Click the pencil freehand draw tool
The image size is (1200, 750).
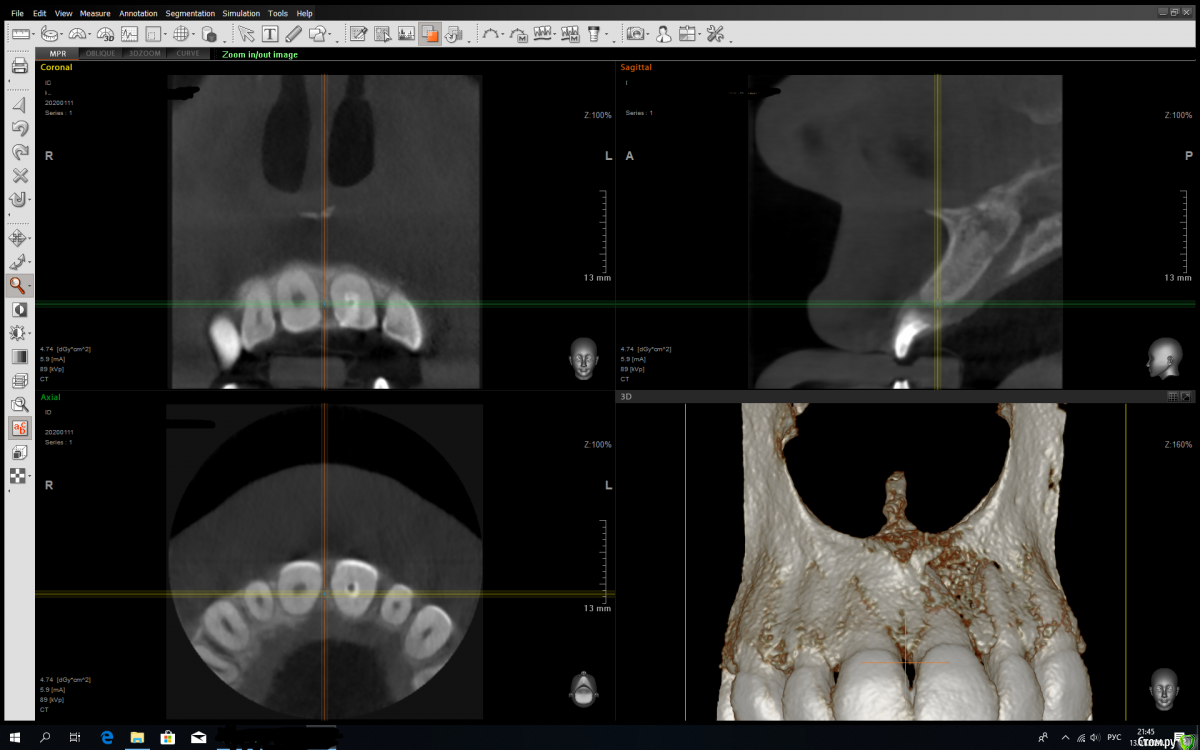click(x=293, y=34)
